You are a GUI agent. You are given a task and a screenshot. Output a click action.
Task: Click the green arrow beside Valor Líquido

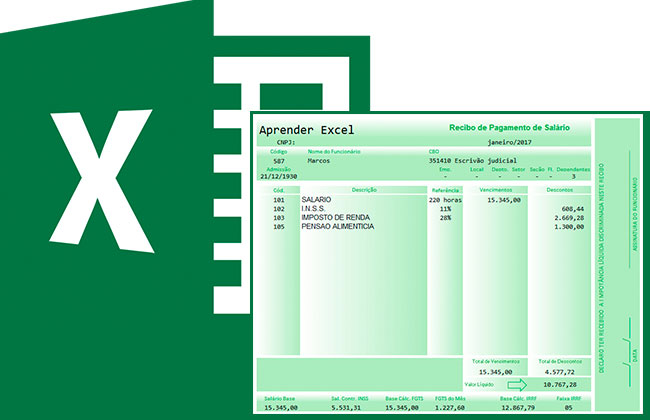[517, 385]
